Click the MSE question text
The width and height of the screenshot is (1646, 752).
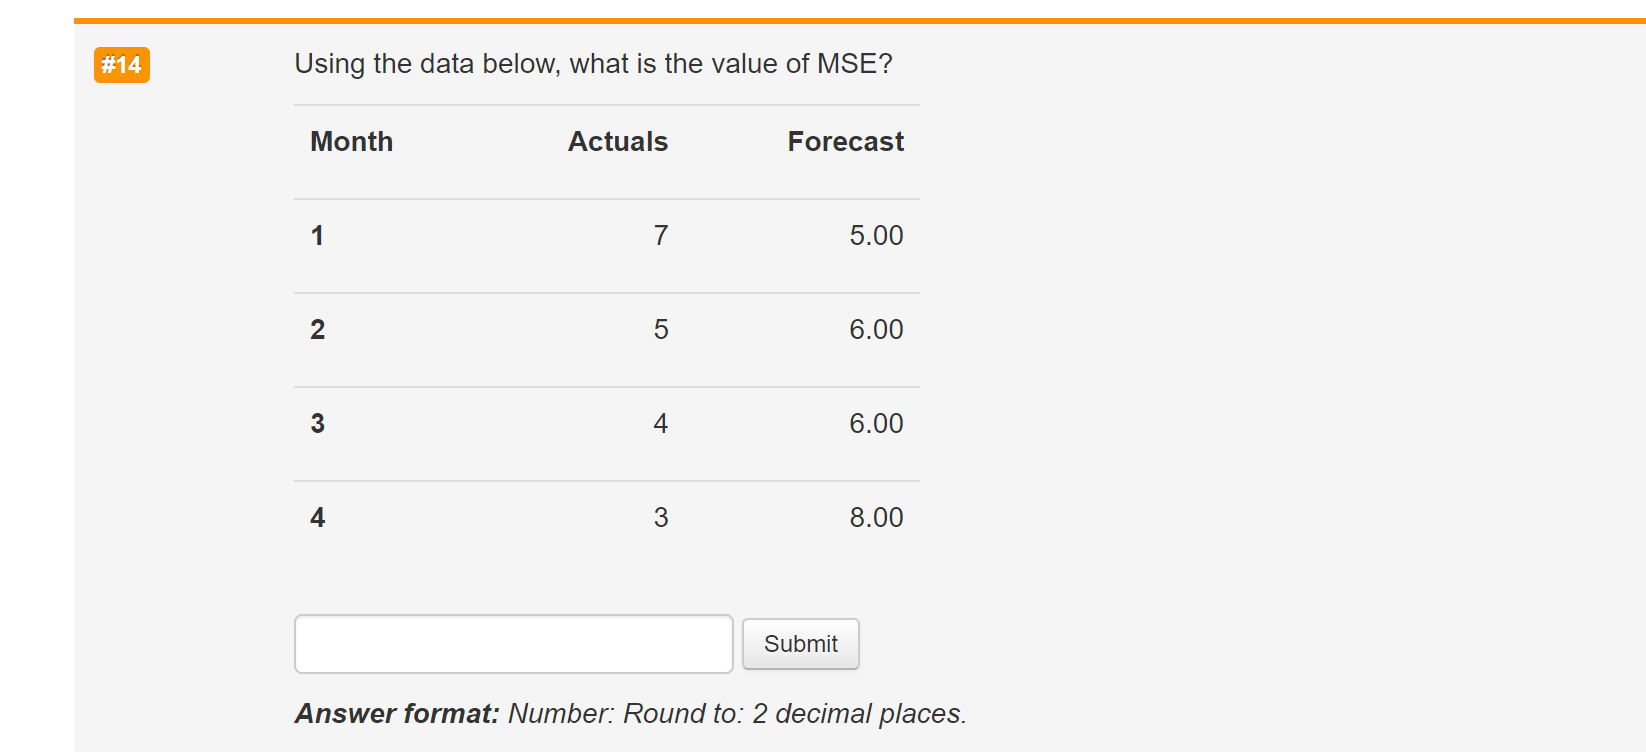pyautogui.click(x=592, y=63)
